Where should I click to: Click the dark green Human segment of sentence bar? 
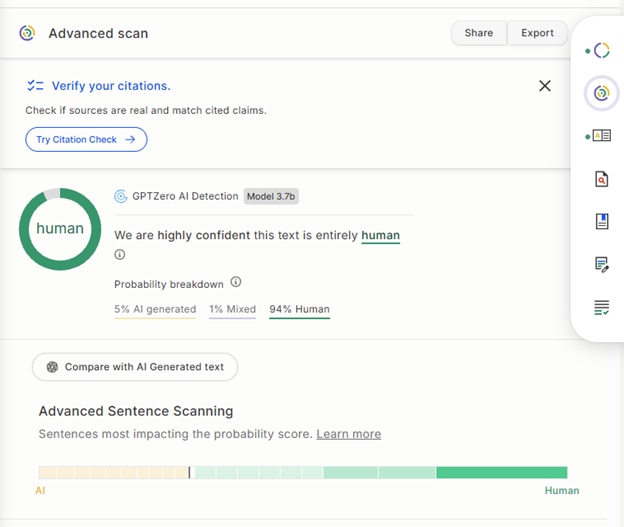coord(501,472)
